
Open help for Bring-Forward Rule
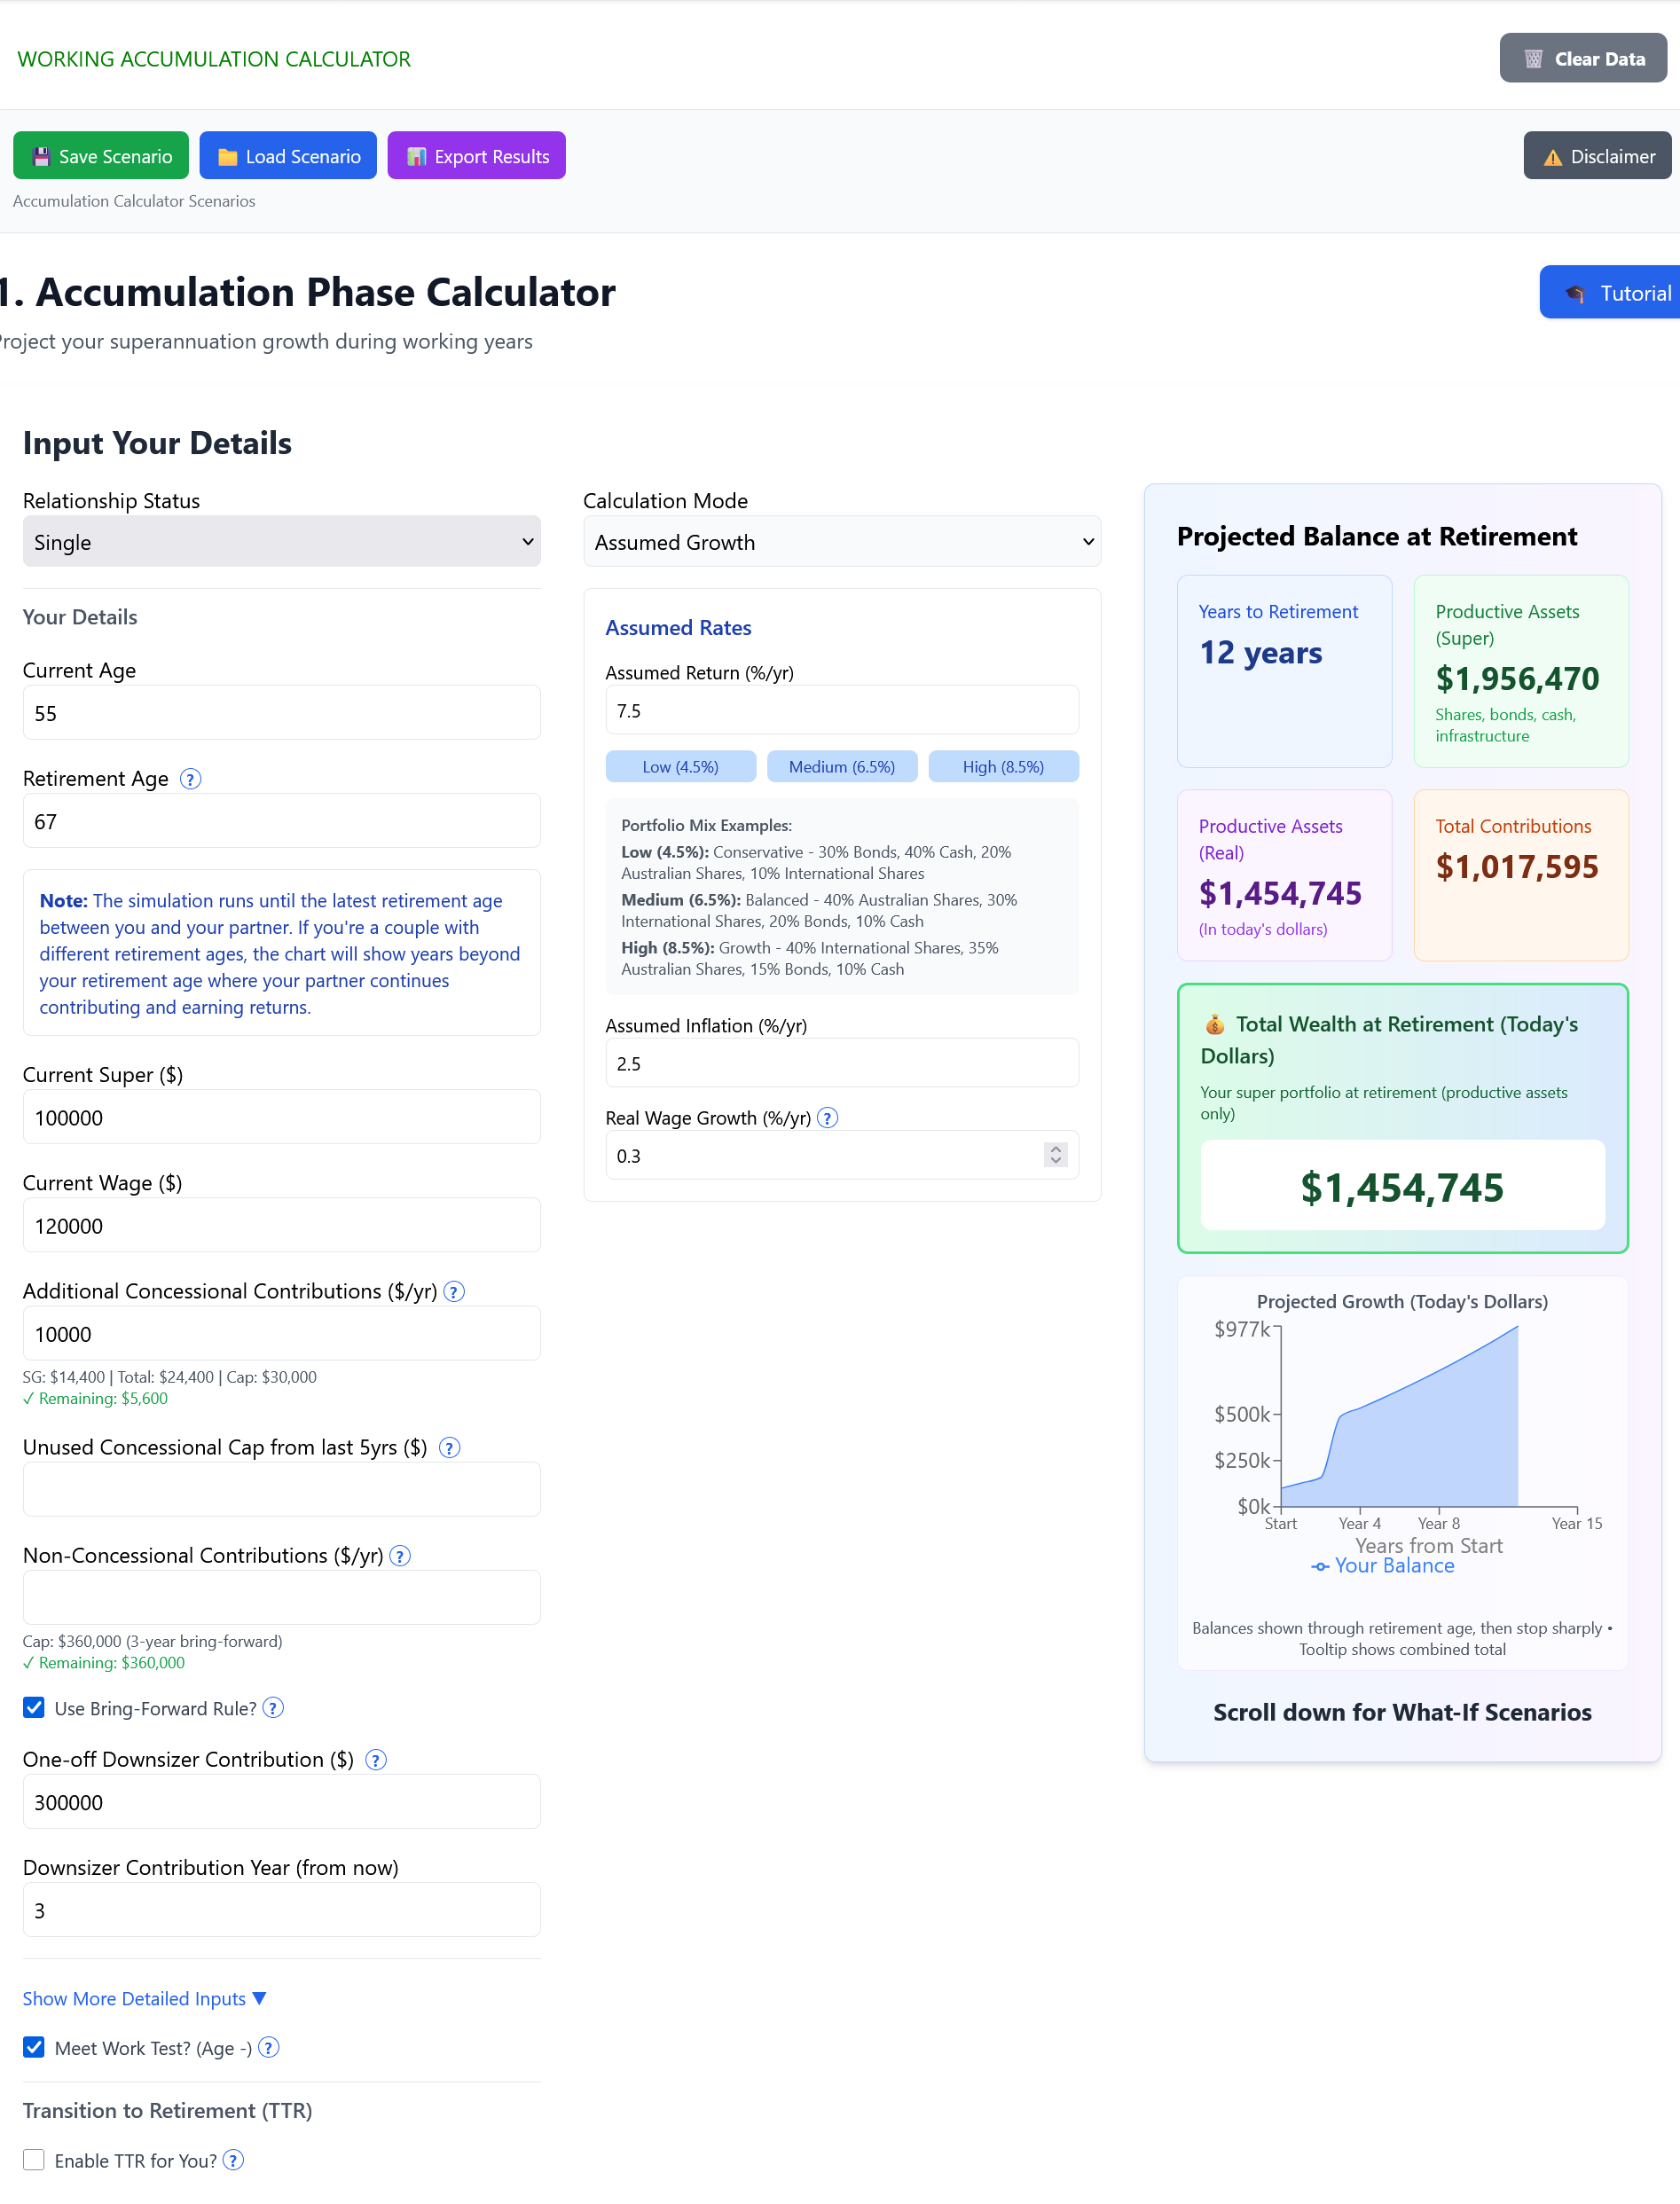pos(272,1708)
